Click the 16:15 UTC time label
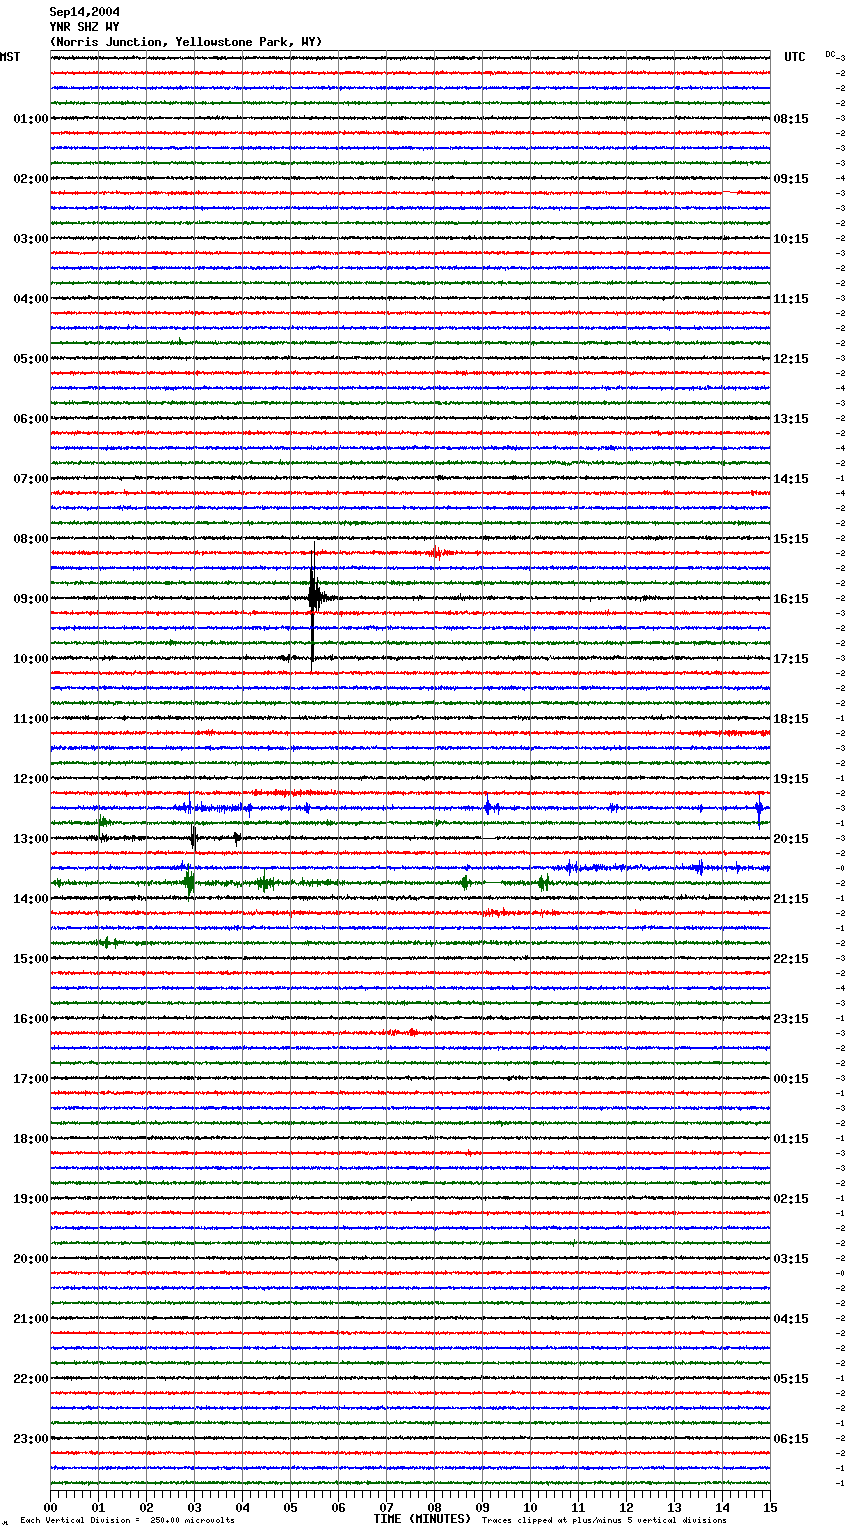 (x=791, y=599)
